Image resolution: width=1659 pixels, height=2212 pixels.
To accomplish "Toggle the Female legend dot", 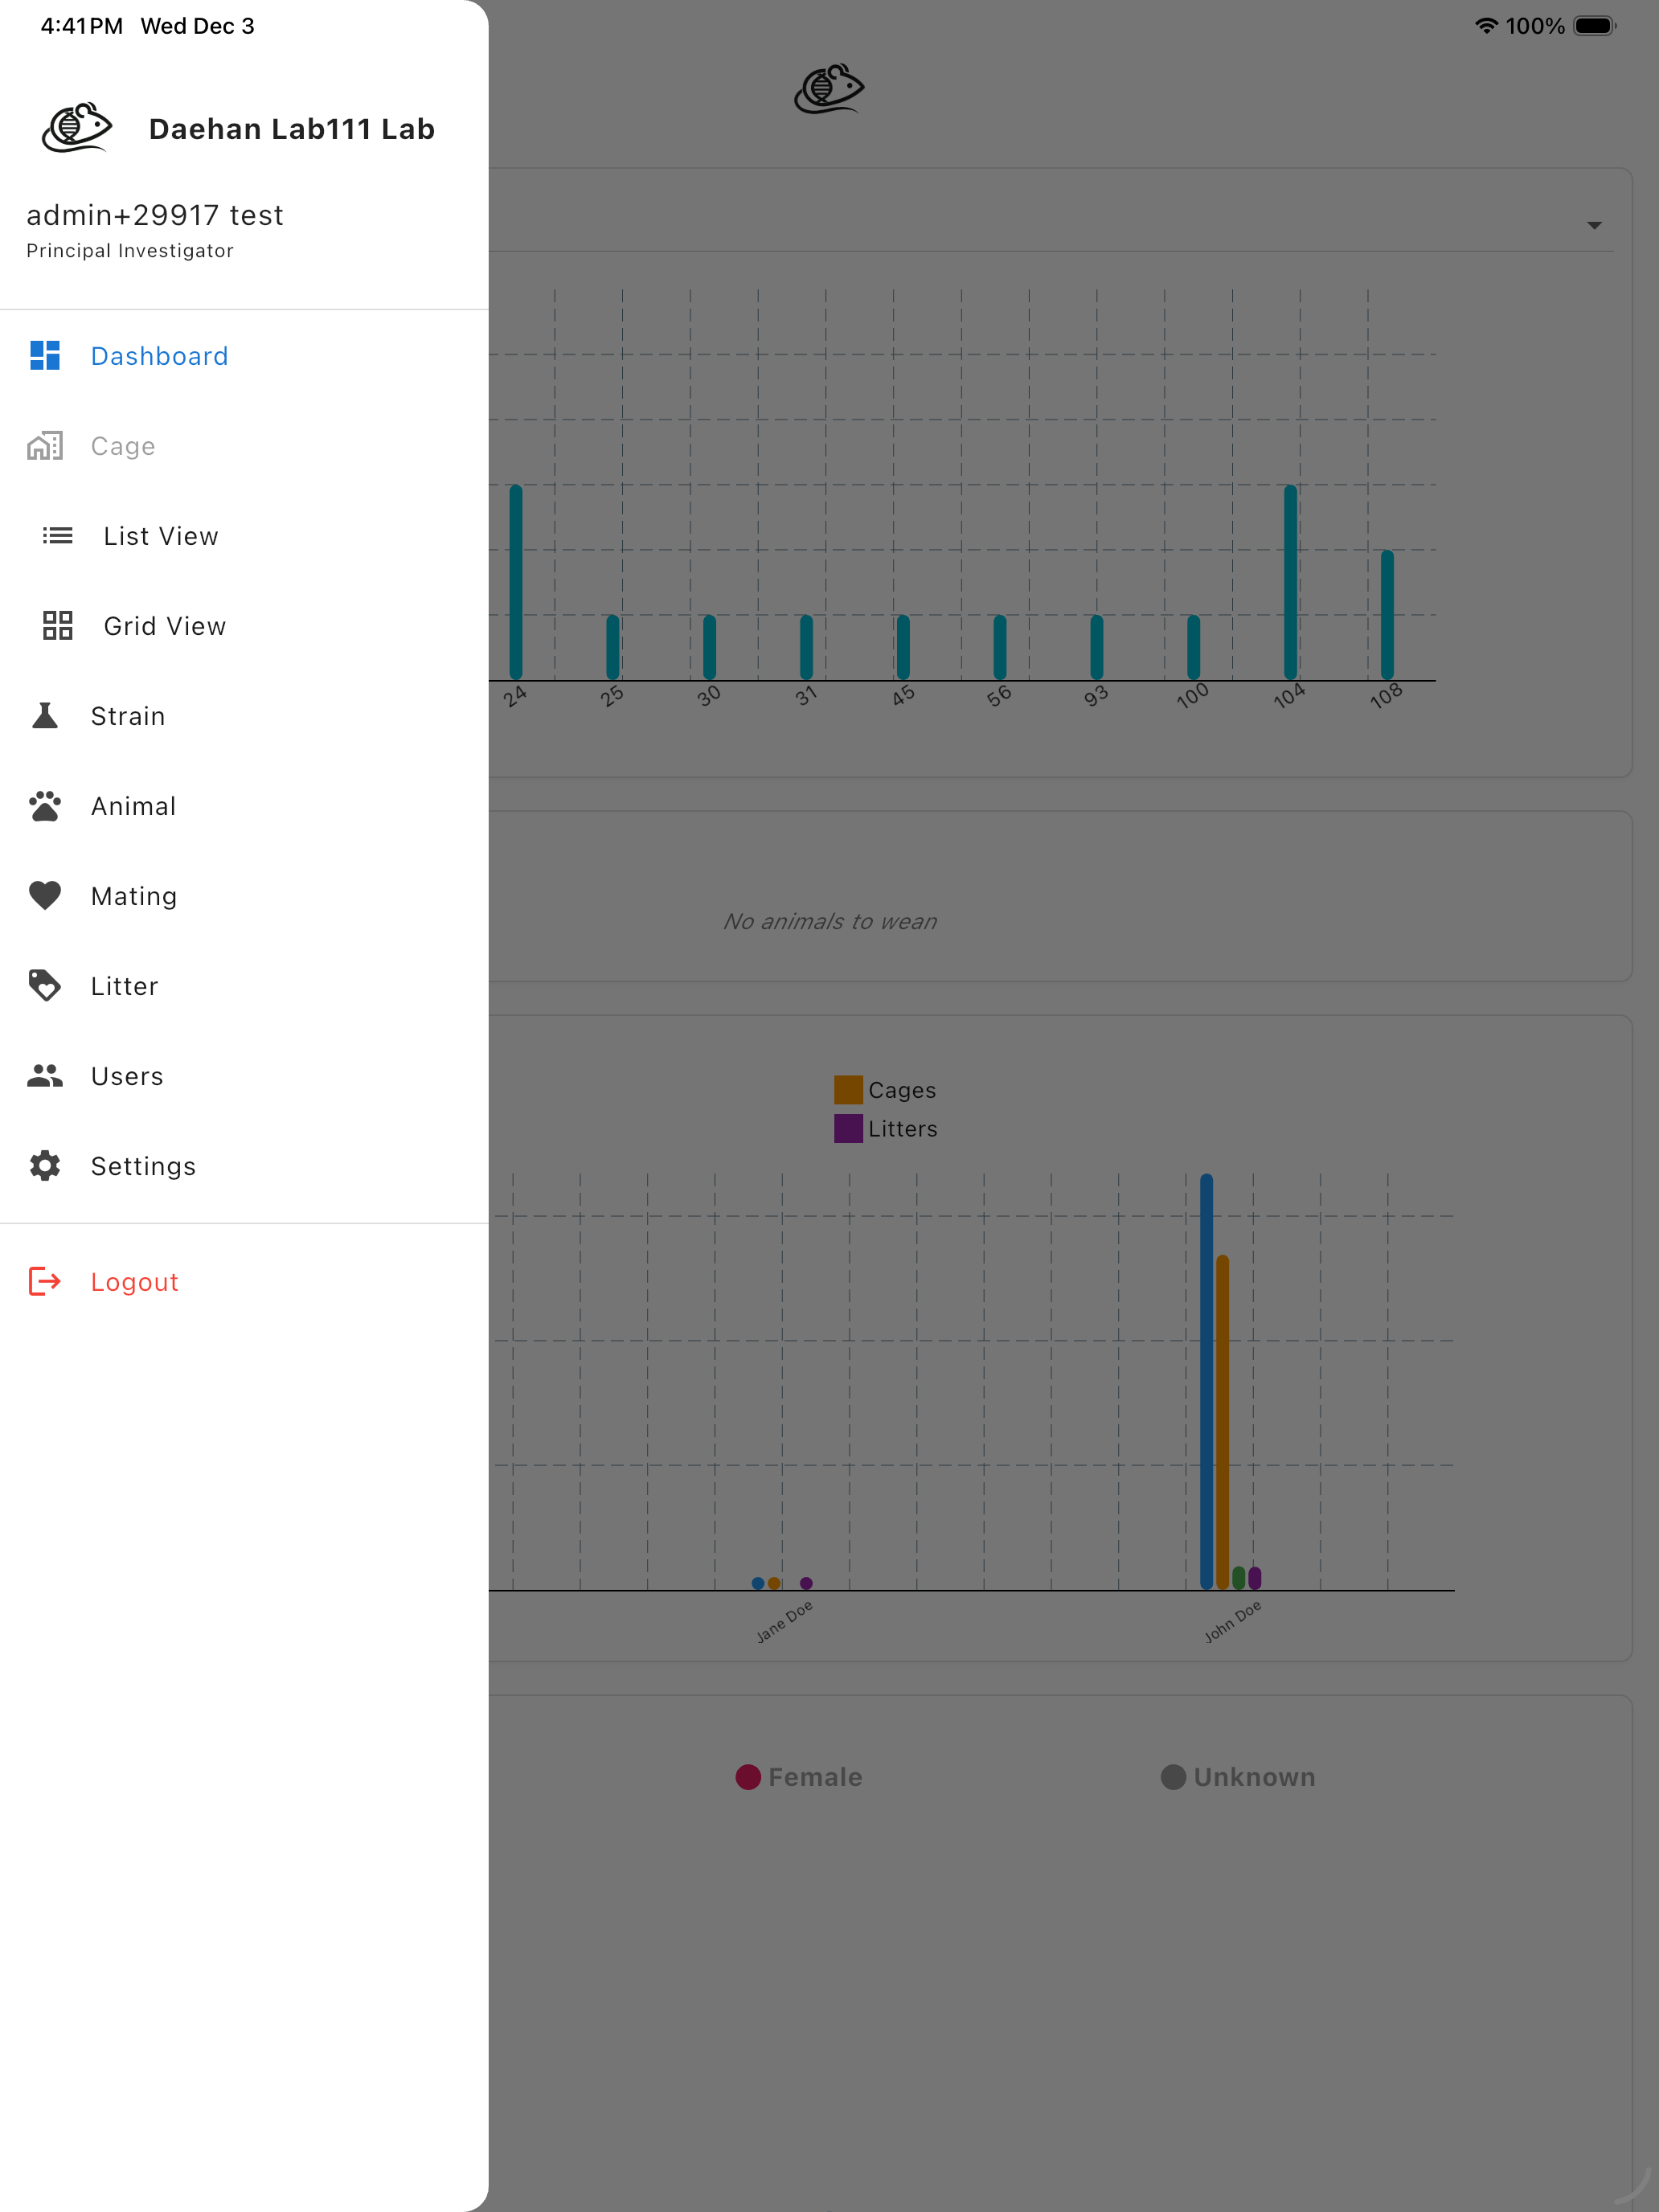I will 748,1777.
